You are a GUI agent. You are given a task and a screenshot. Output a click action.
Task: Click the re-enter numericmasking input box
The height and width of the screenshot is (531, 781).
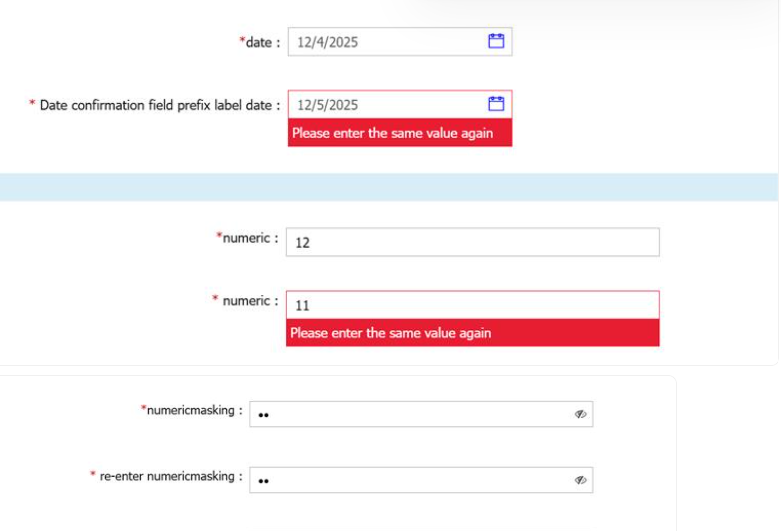(x=410, y=480)
